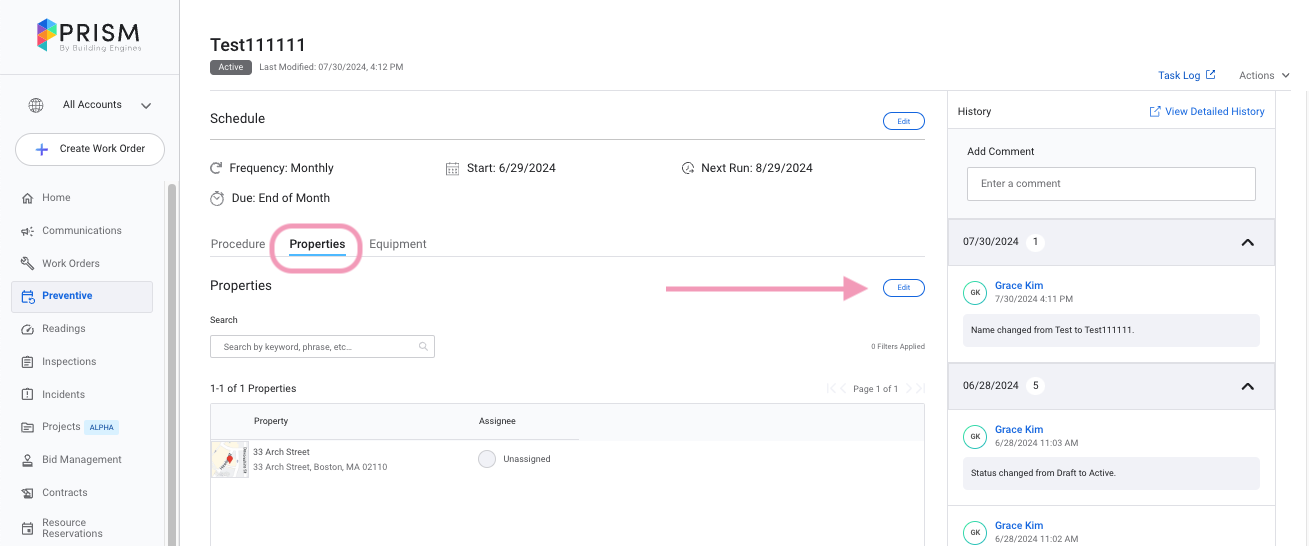Screen dimensions: 1309x546
Task: Switch to the Procedure tab
Action: 238,244
